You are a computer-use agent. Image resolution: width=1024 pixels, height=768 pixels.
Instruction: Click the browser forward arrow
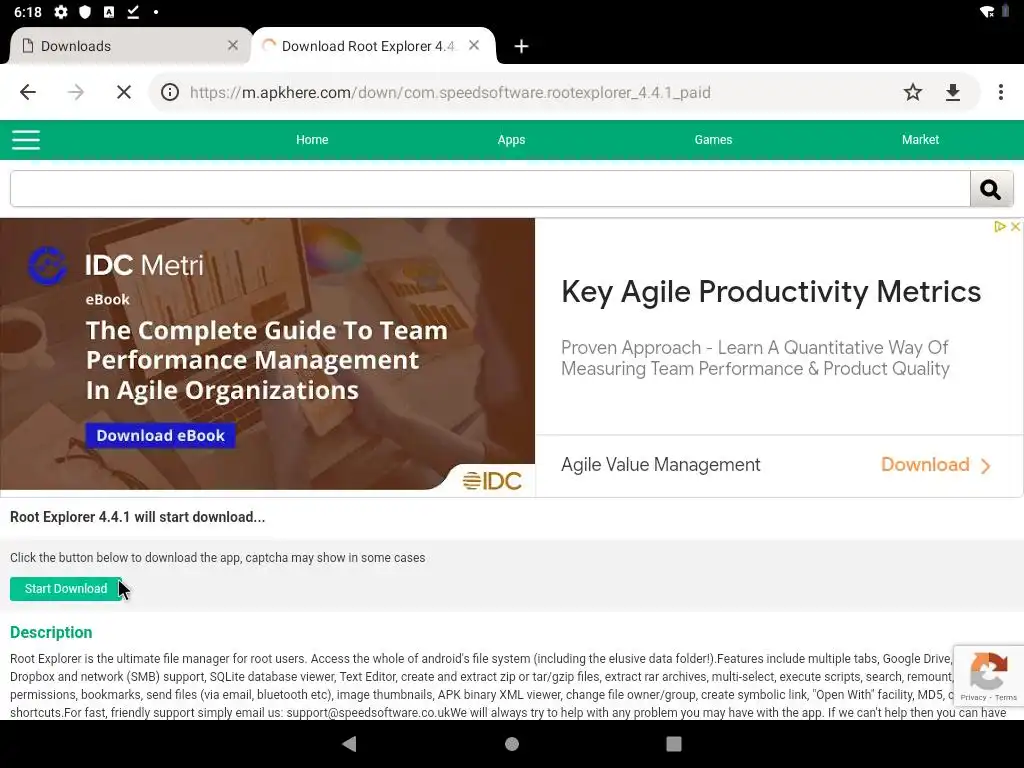pos(76,92)
